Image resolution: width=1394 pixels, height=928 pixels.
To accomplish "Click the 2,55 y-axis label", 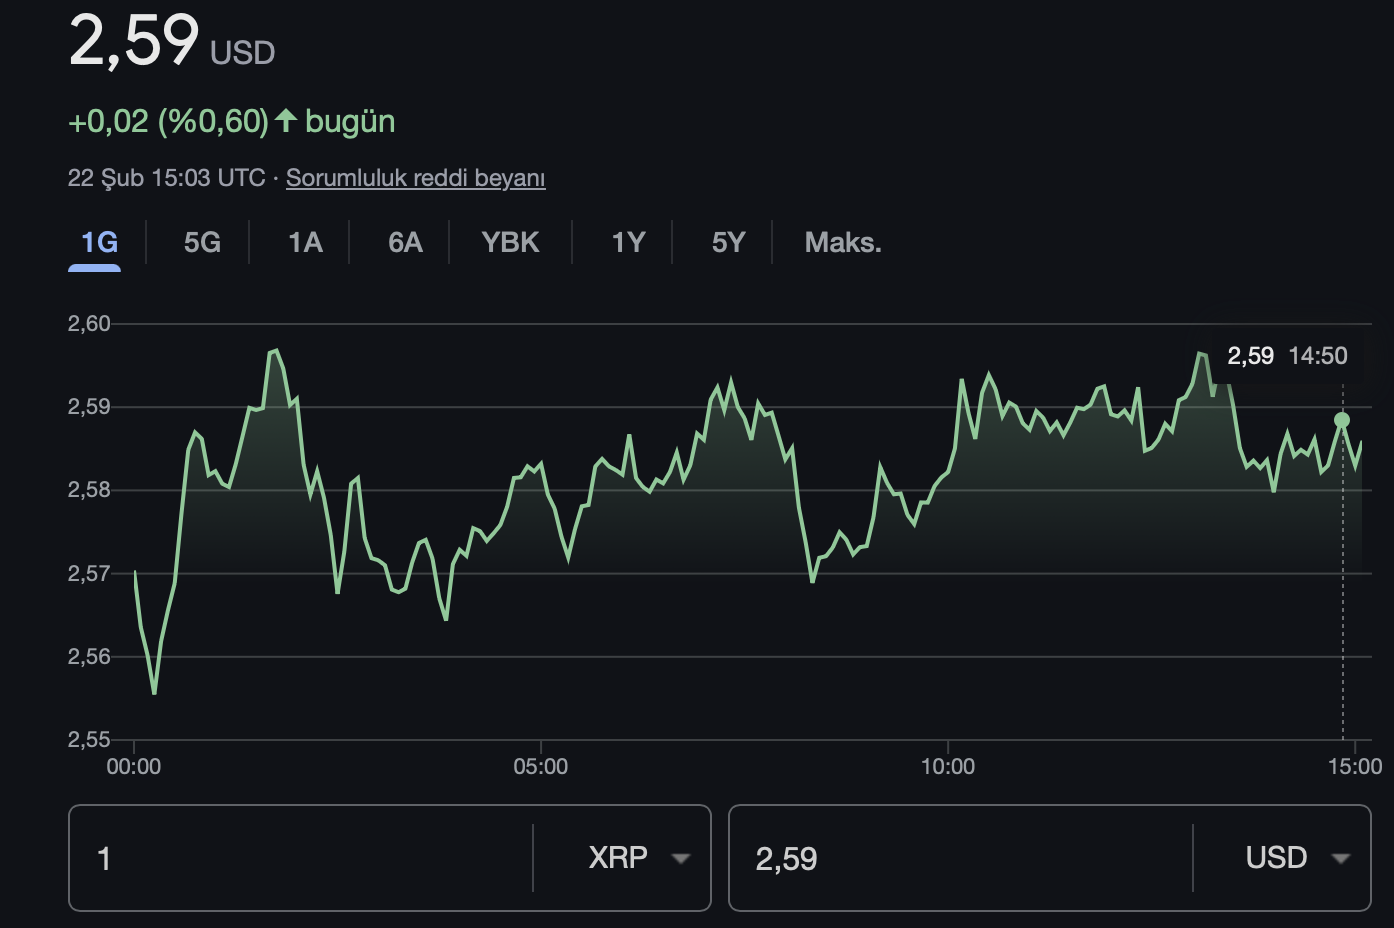I will pos(89,740).
